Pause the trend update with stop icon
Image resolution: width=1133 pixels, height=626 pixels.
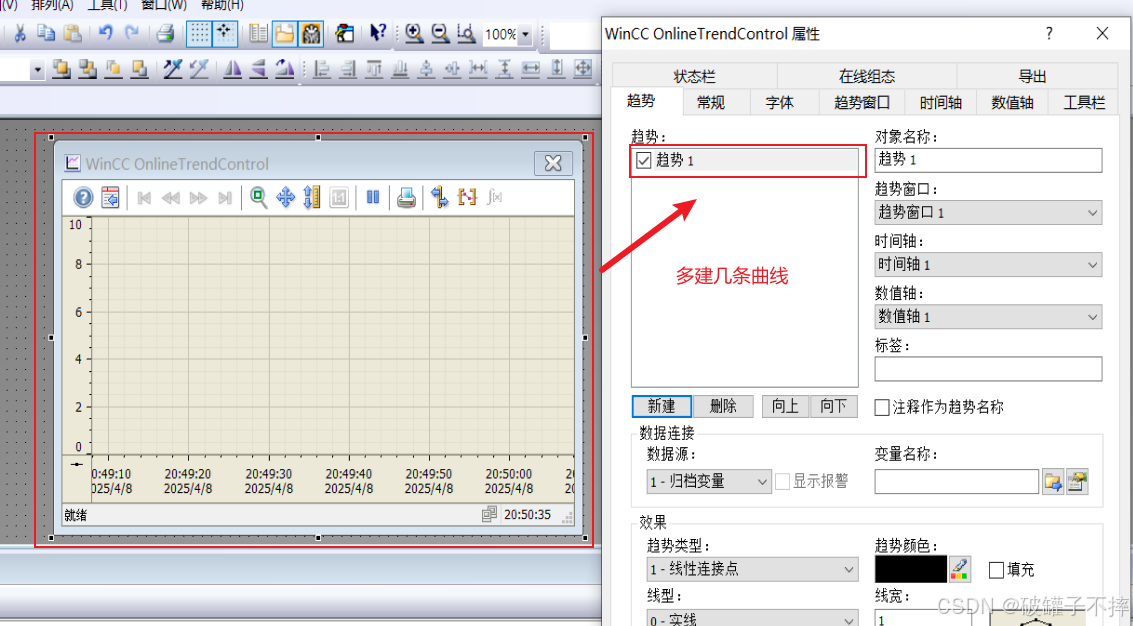(373, 197)
